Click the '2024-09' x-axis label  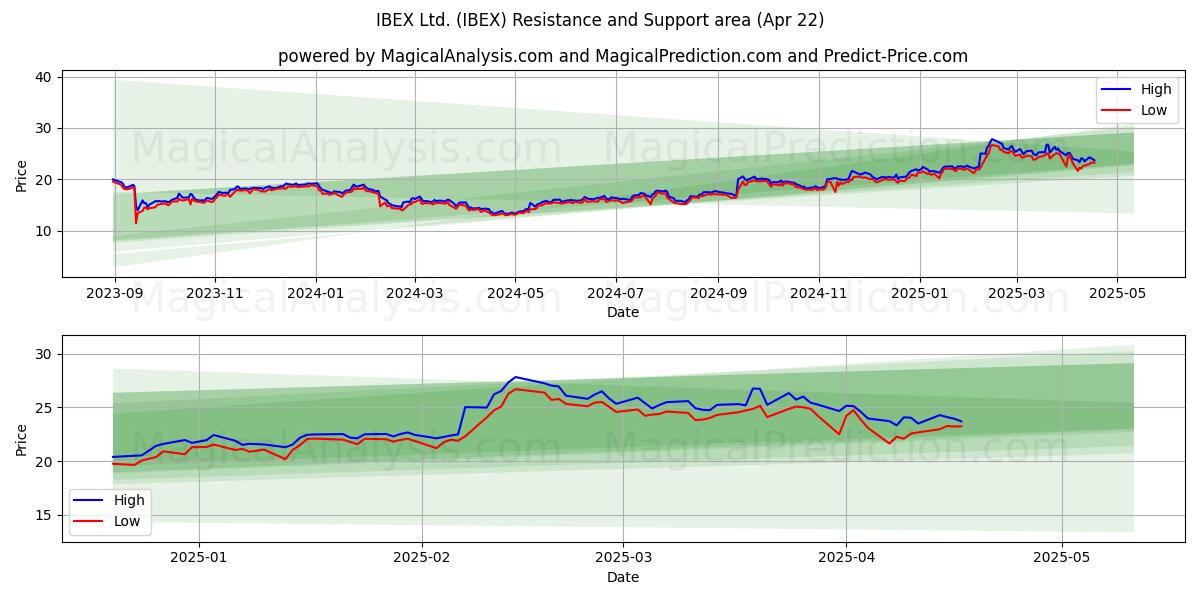point(717,295)
